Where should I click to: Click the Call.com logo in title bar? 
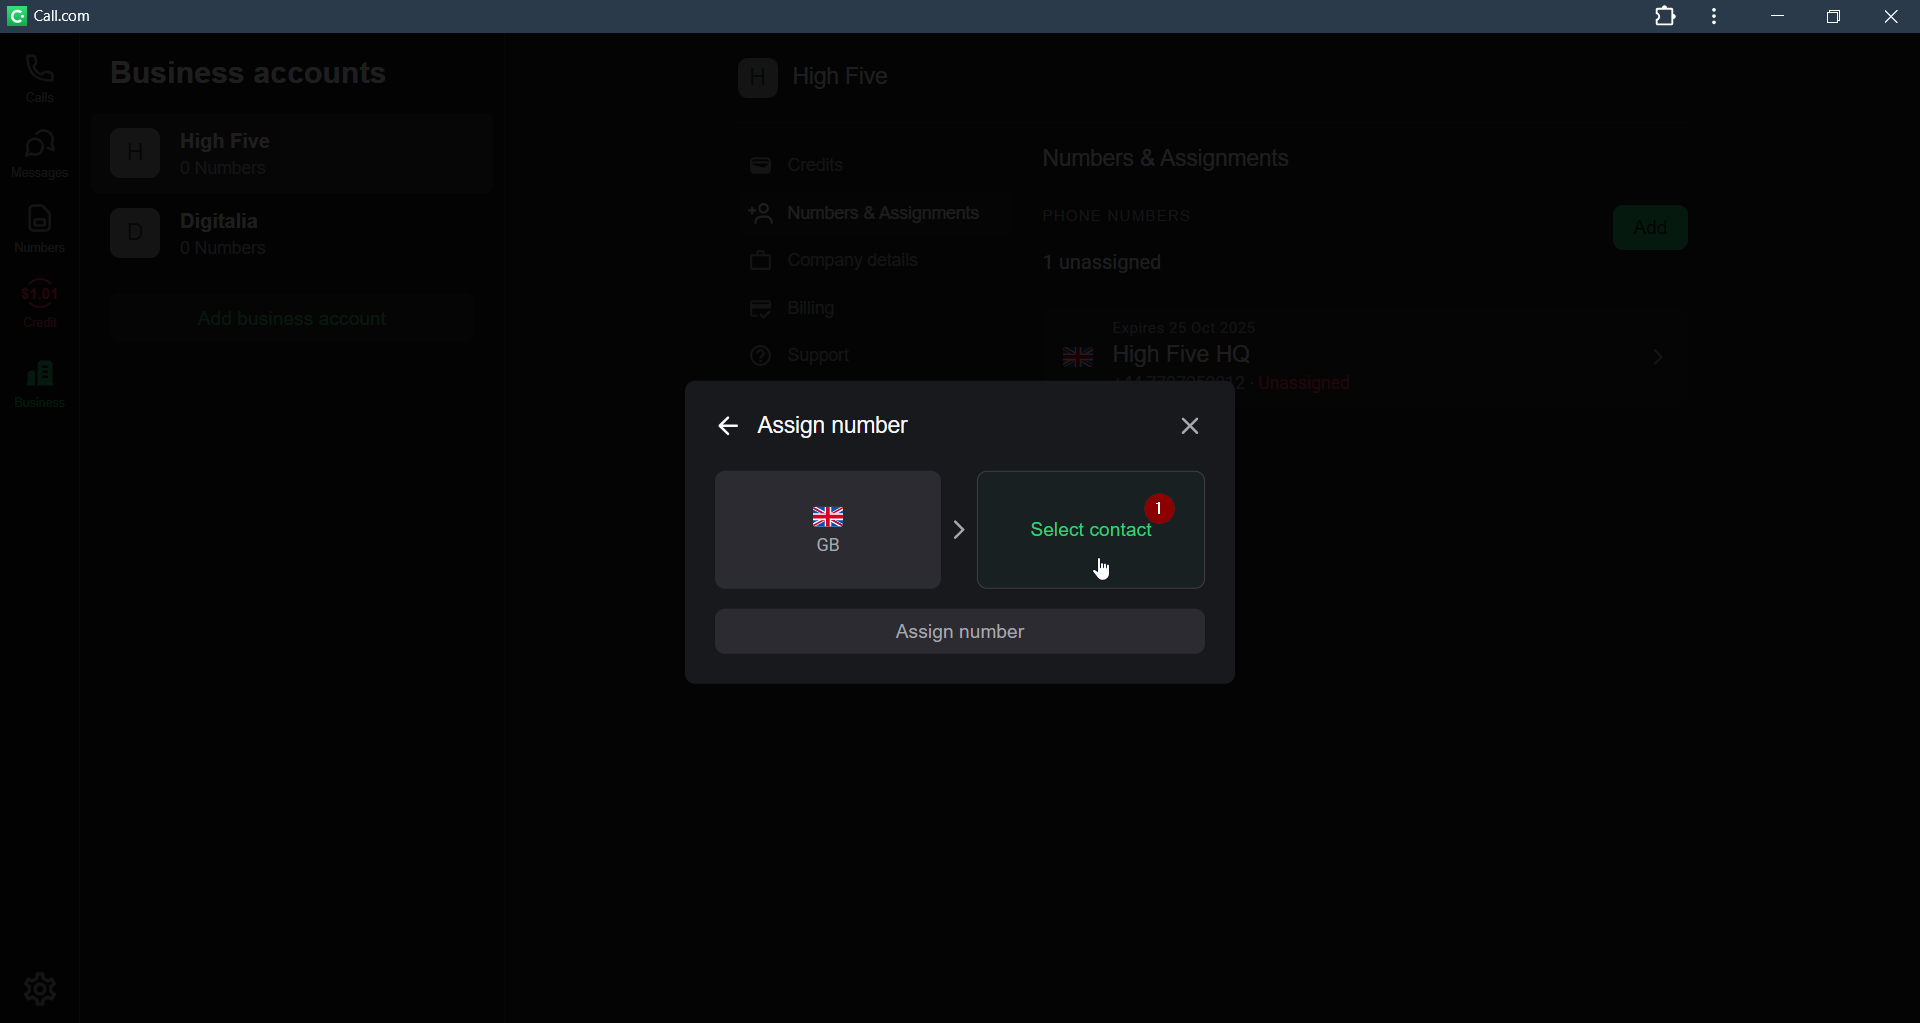click(17, 16)
